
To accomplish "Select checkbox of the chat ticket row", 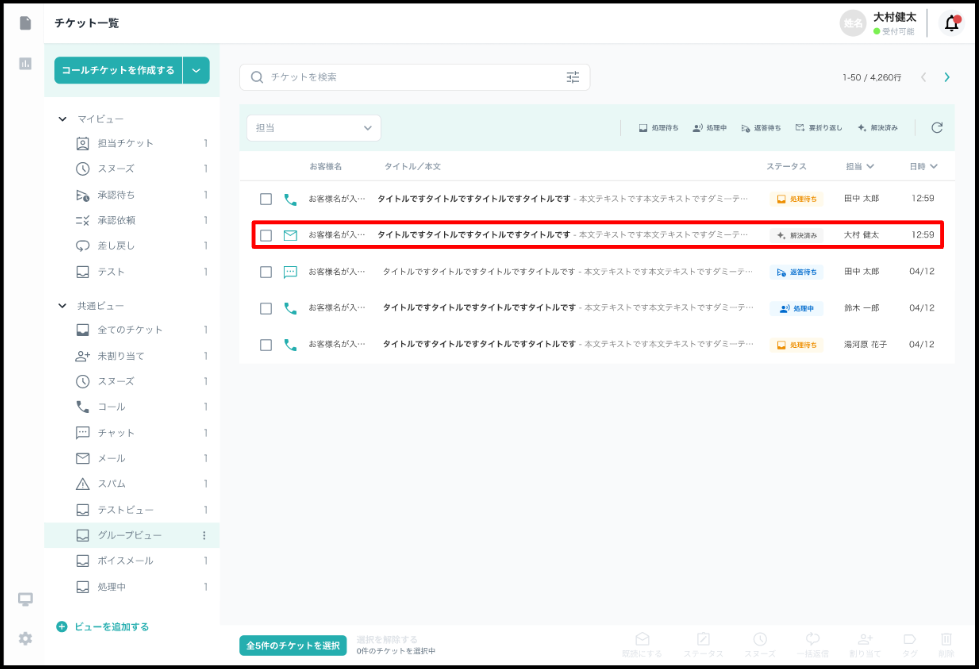I will click(x=266, y=272).
